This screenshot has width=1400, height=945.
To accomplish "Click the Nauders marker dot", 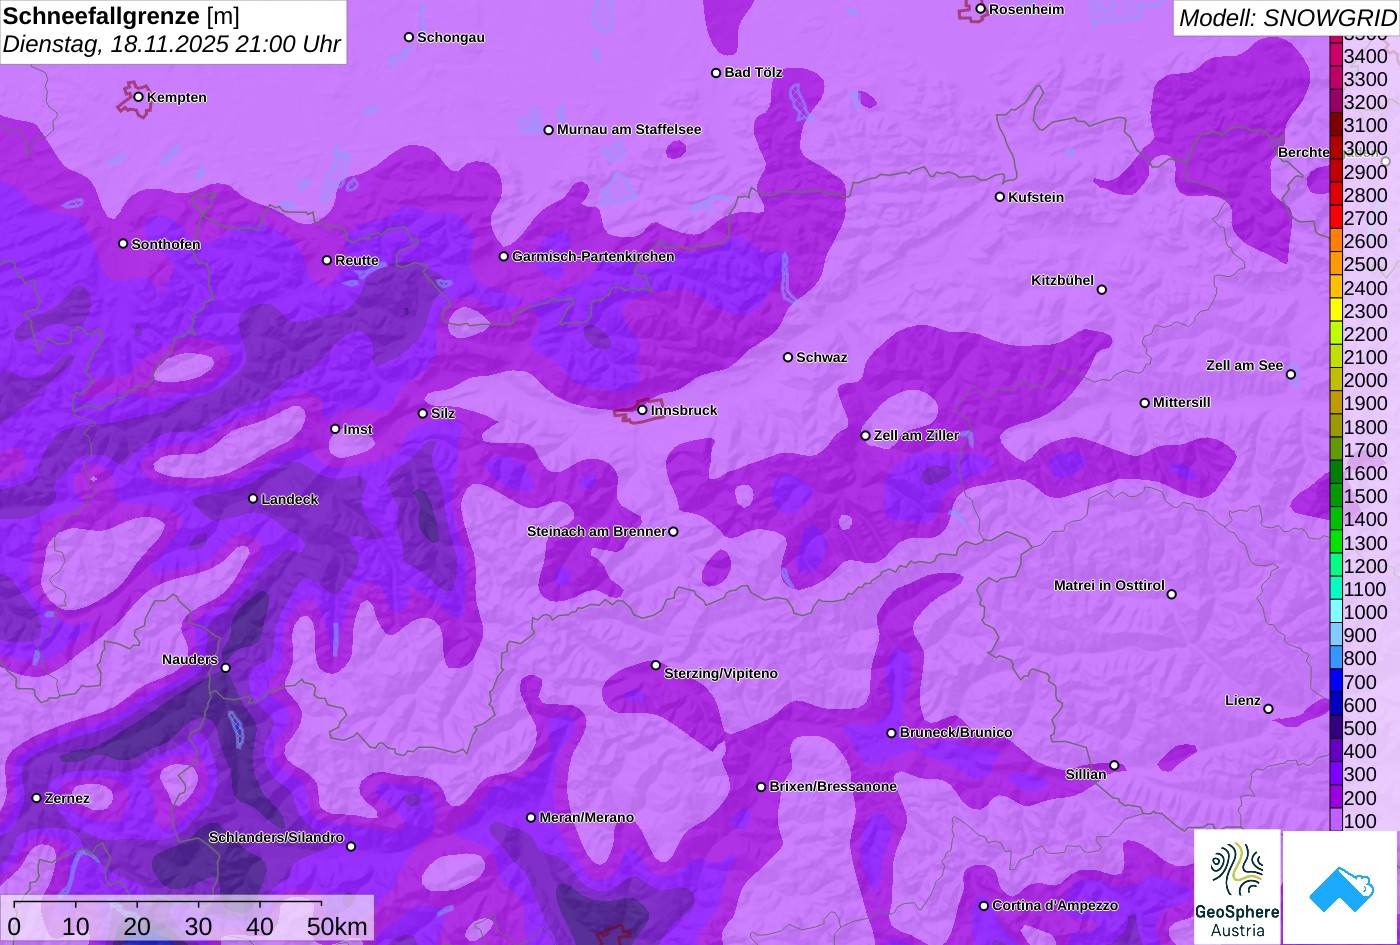I will (x=226, y=668).
